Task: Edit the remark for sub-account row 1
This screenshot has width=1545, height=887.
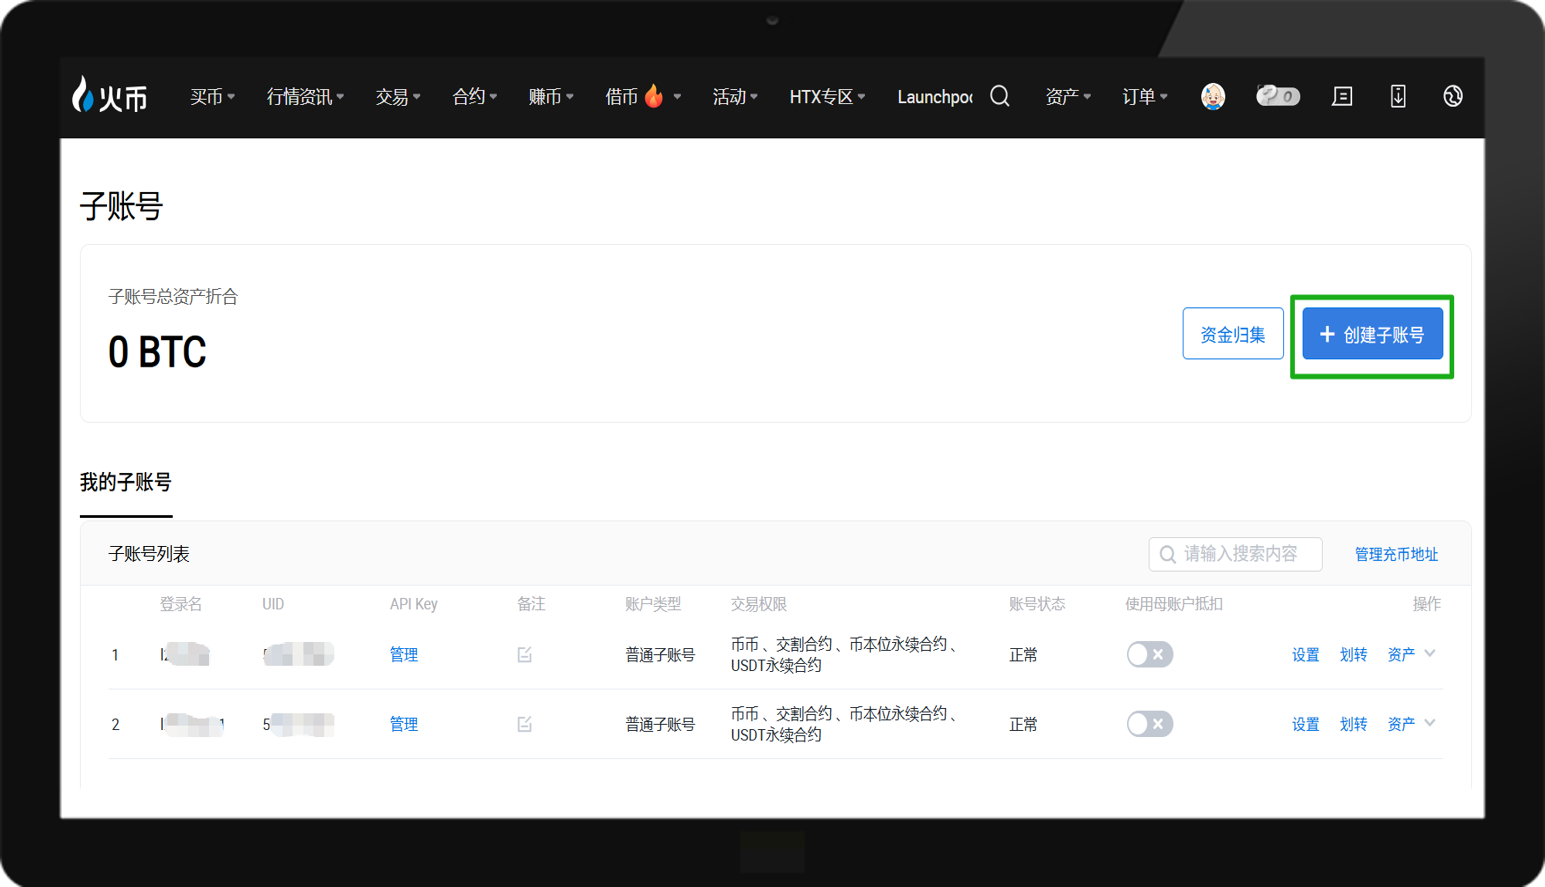Action: pyautogui.click(x=525, y=655)
